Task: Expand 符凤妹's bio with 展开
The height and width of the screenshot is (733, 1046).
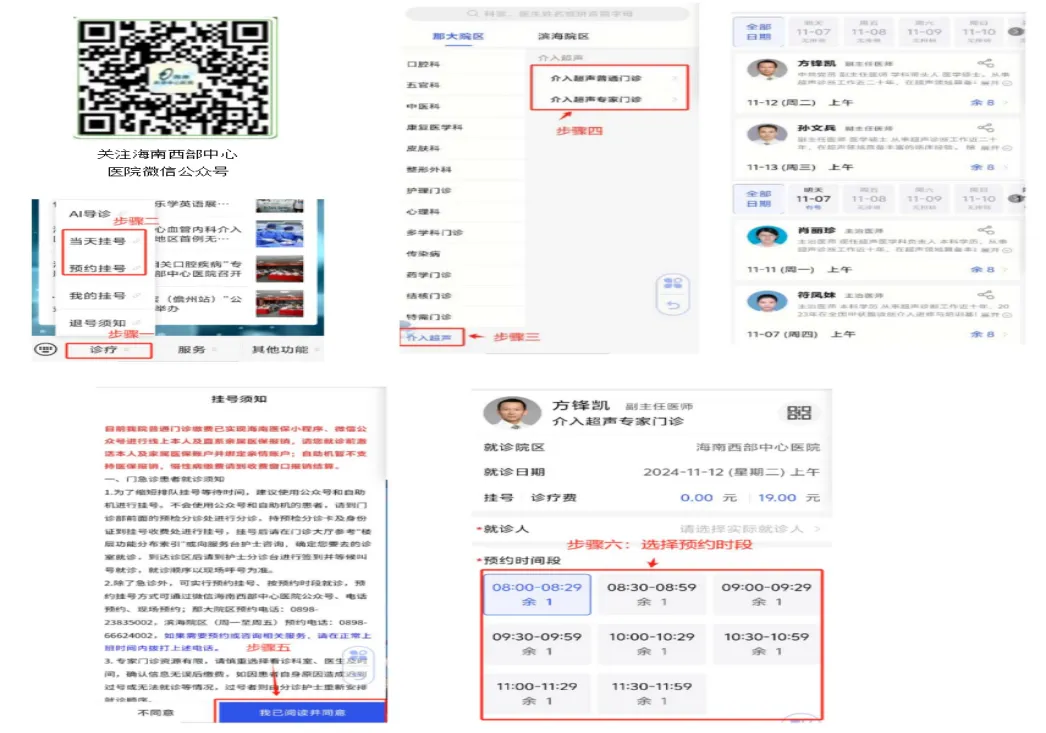Action: 997,314
